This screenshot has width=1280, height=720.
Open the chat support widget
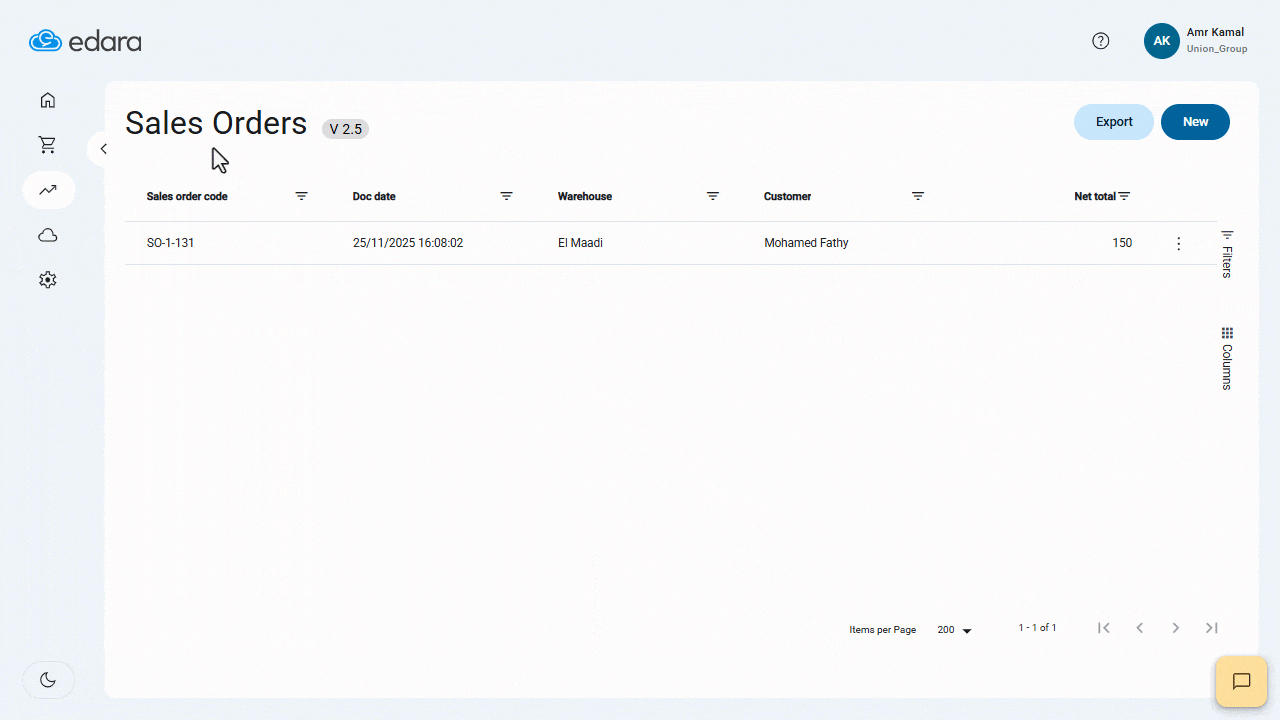[1241, 682]
